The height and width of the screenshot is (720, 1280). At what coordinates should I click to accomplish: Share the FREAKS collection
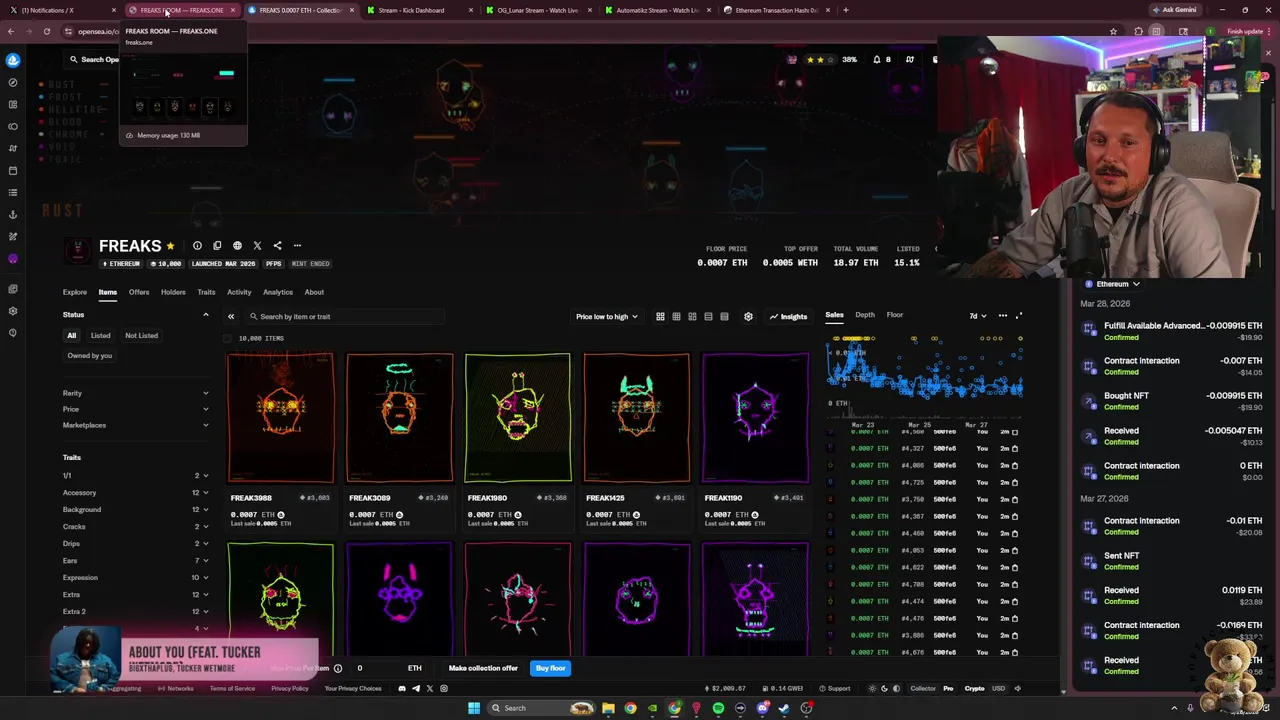point(277,246)
